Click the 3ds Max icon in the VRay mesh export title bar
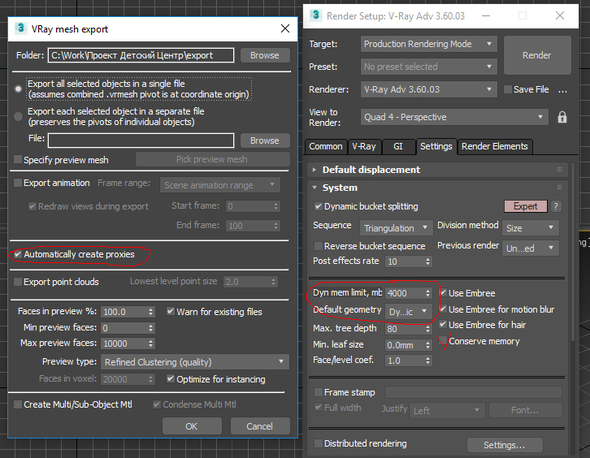590x458 pixels. point(20,29)
